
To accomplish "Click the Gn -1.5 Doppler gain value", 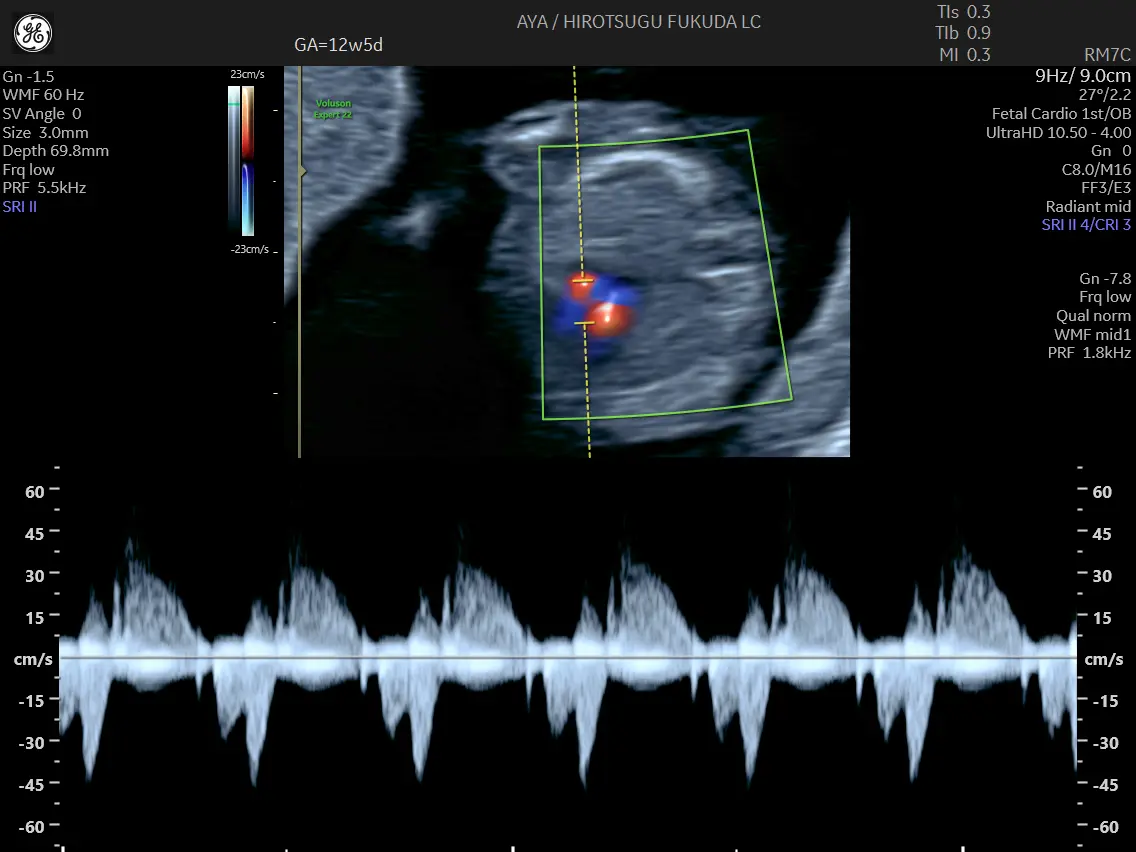I will (x=28, y=77).
